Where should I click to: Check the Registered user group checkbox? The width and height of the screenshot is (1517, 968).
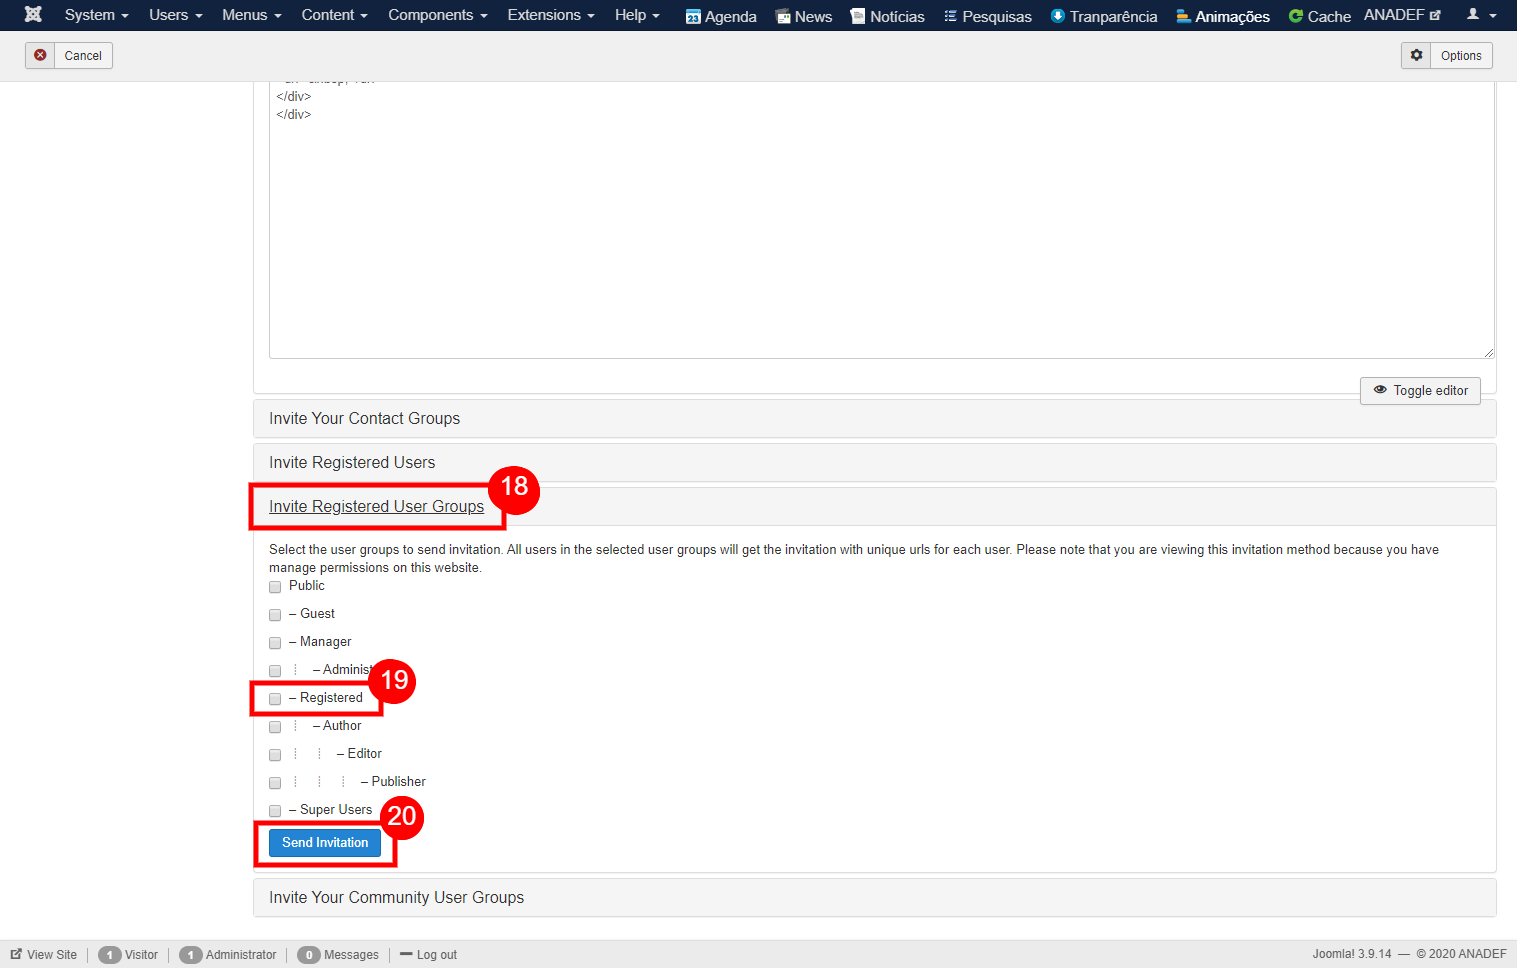(275, 699)
